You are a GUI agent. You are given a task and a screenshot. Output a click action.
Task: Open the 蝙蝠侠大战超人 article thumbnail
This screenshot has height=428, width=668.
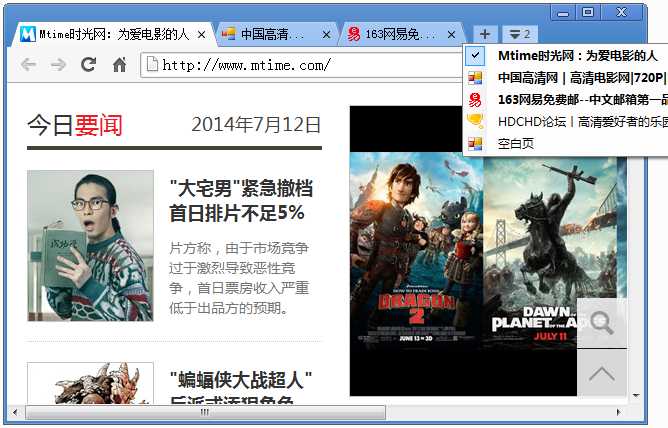(x=90, y=383)
